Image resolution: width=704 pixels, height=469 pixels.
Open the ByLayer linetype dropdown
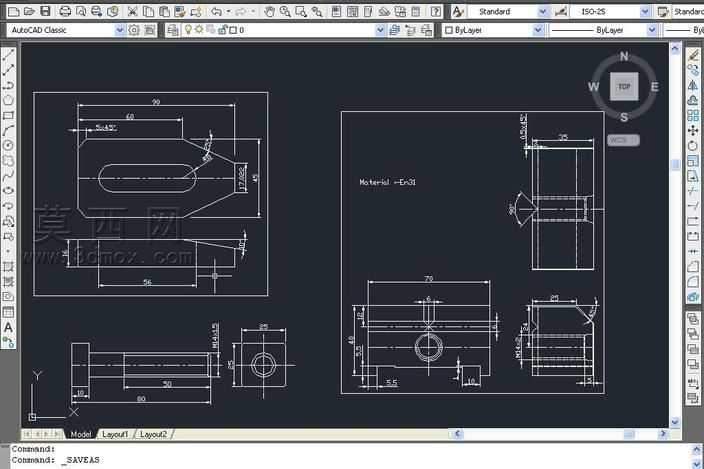(x=651, y=30)
